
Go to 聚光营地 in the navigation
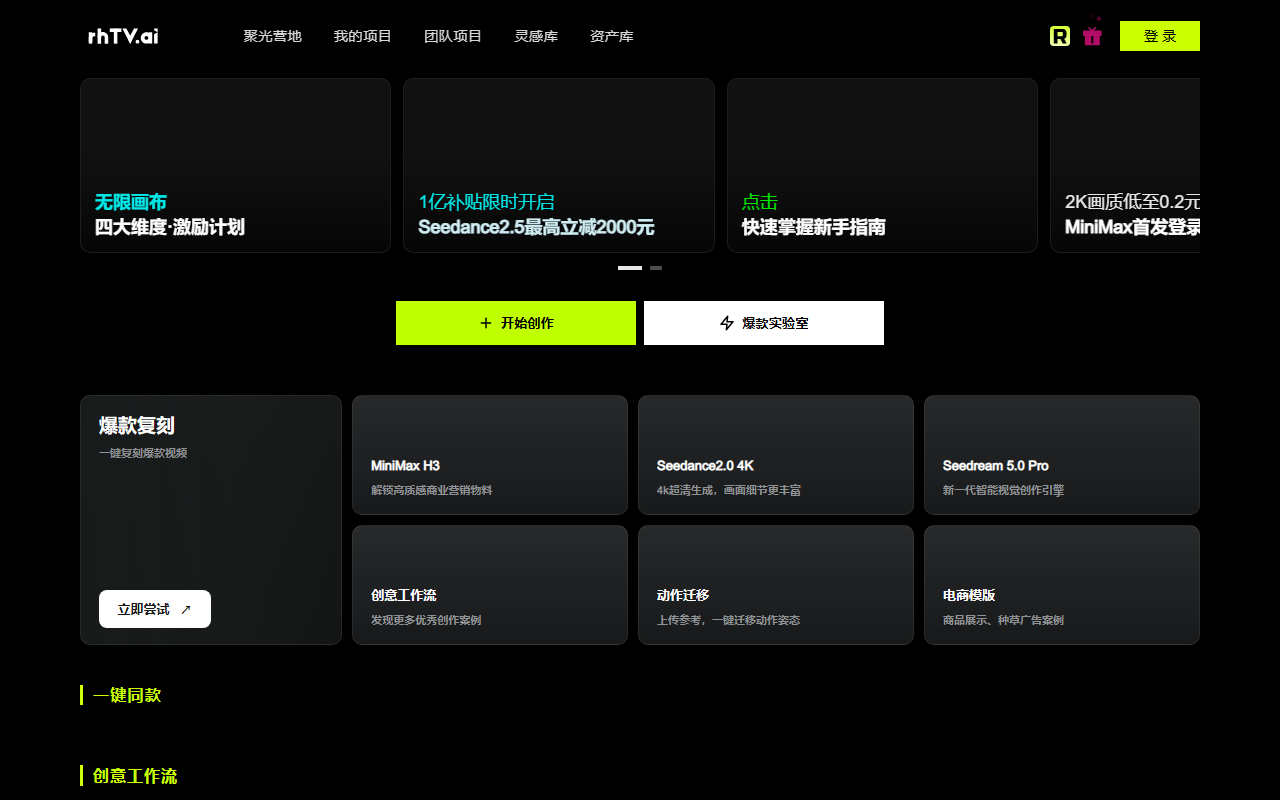tap(272, 36)
